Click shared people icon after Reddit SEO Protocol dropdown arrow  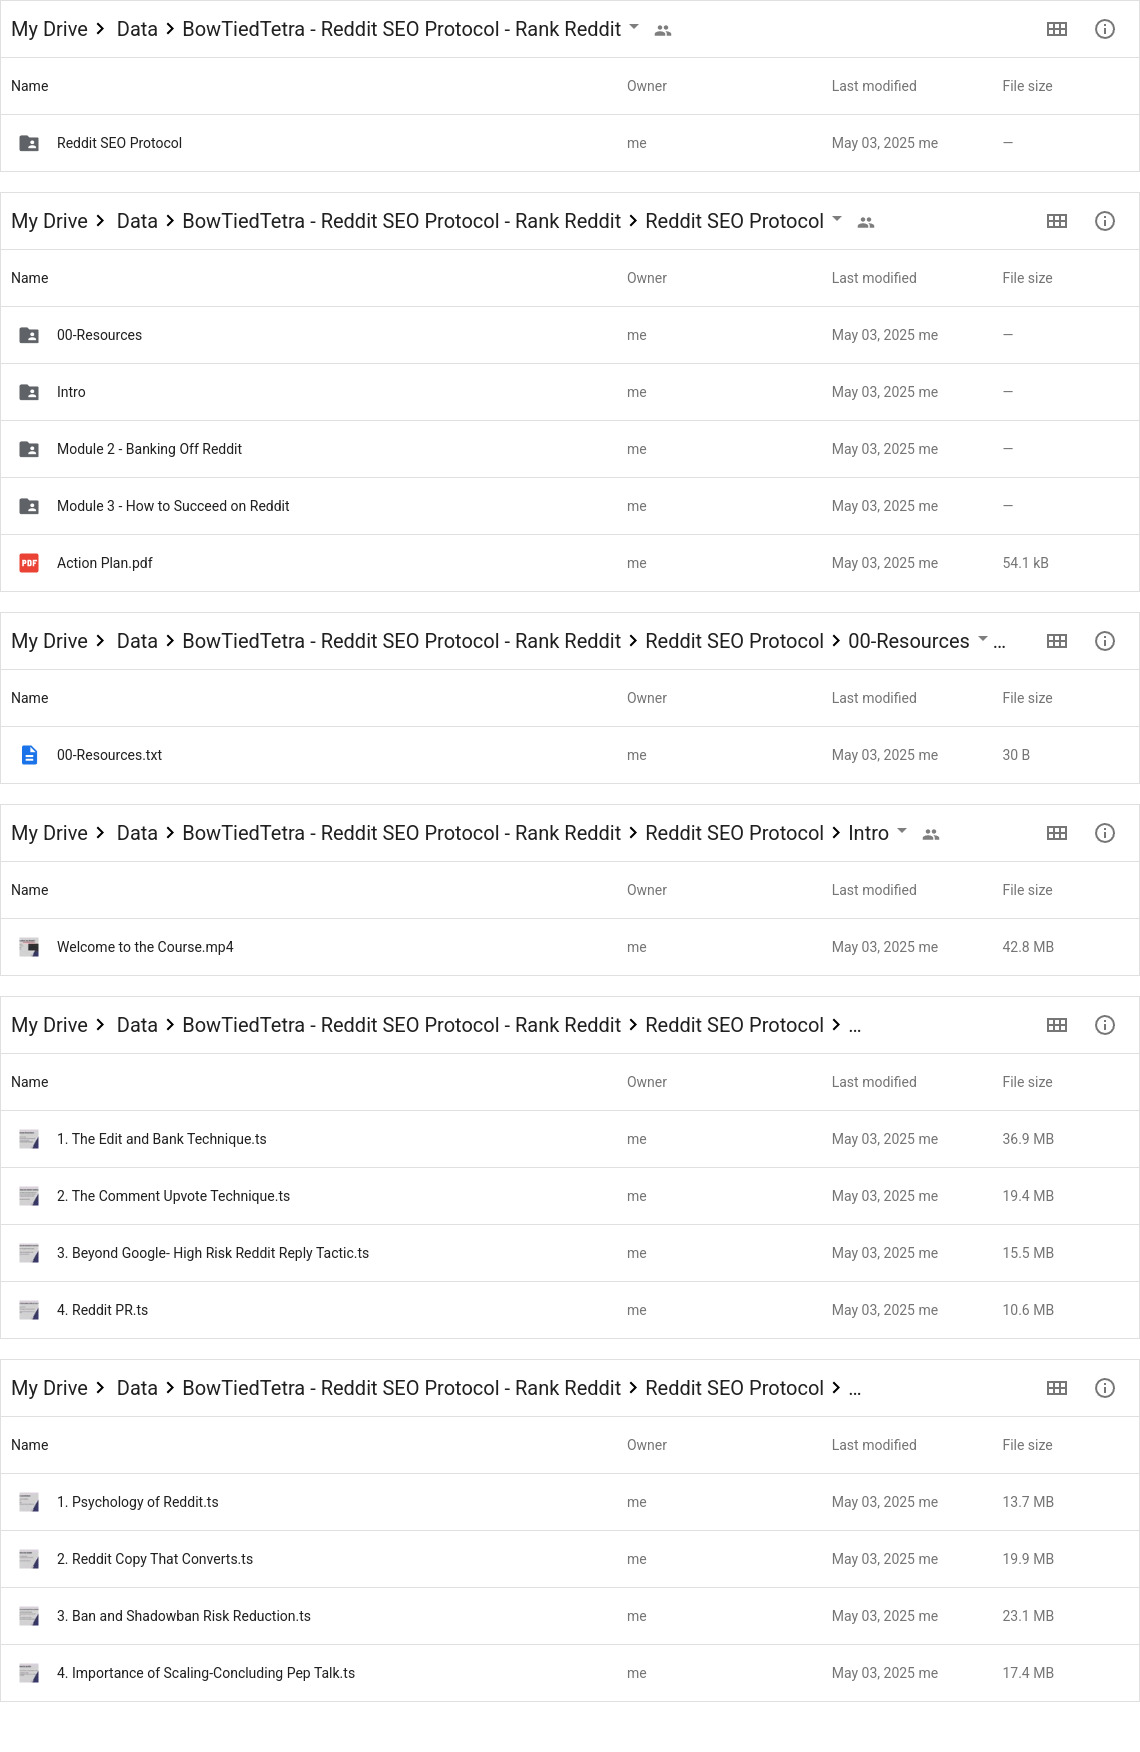(866, 222)
